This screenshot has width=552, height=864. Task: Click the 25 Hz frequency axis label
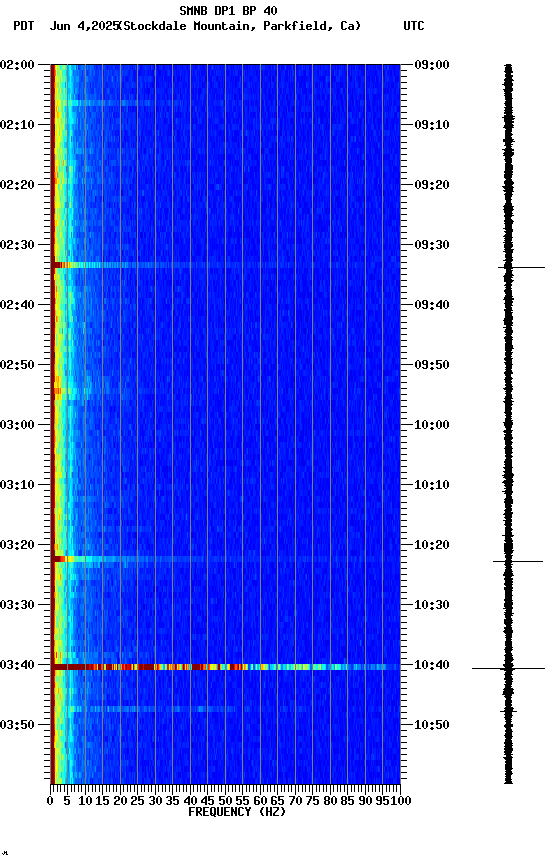pos(137,801)
